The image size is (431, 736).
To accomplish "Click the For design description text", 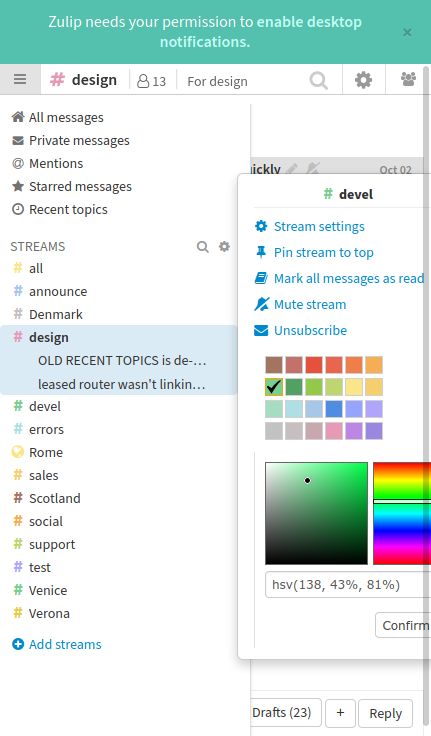I will tap(217, 82).
